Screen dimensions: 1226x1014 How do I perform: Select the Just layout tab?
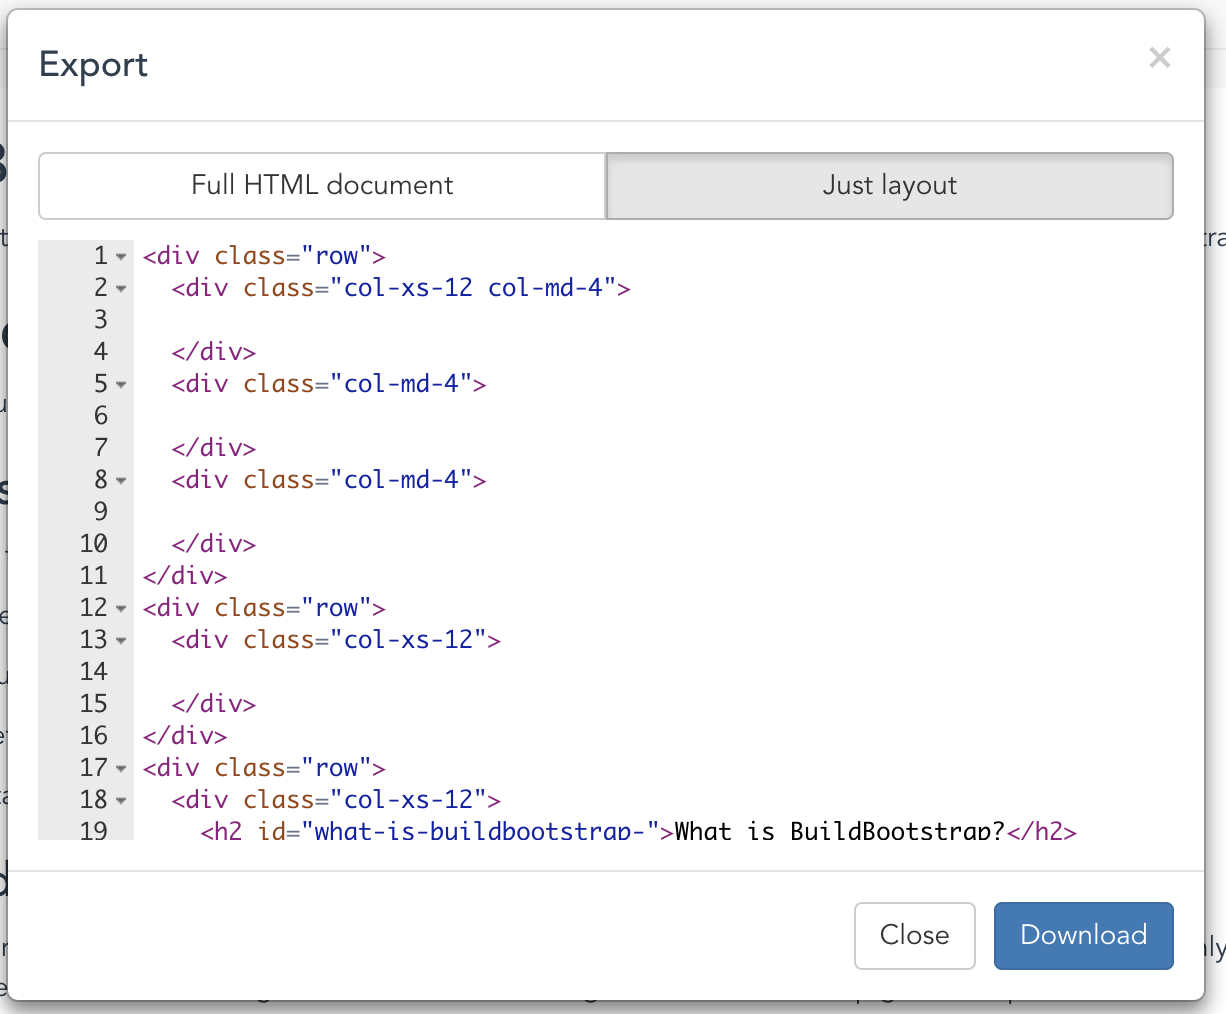[x=889, y=185]
